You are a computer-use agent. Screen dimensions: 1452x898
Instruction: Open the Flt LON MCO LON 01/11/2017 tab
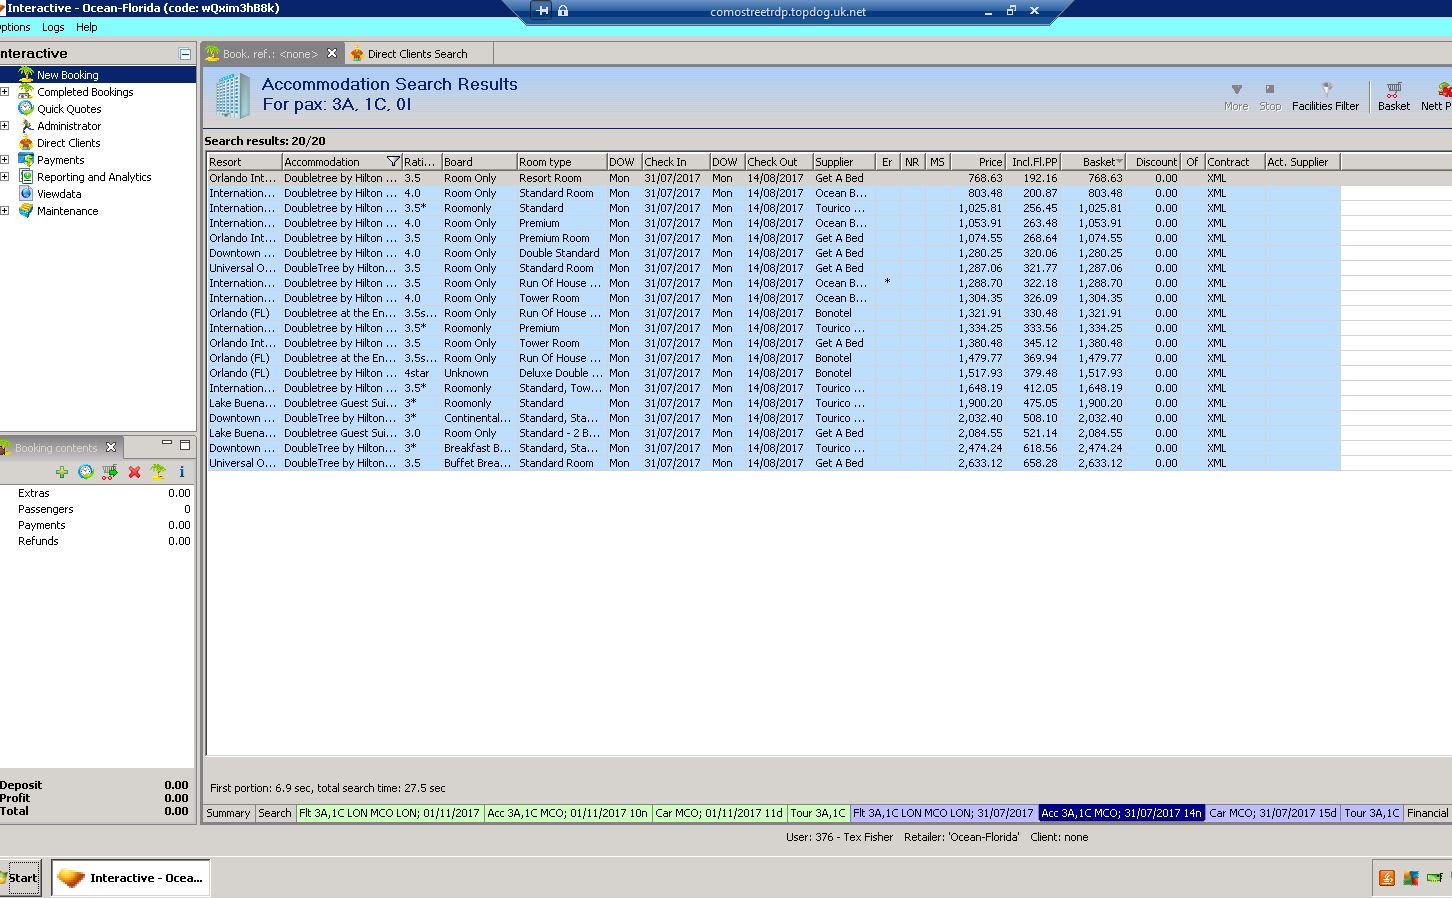(390, 813)
